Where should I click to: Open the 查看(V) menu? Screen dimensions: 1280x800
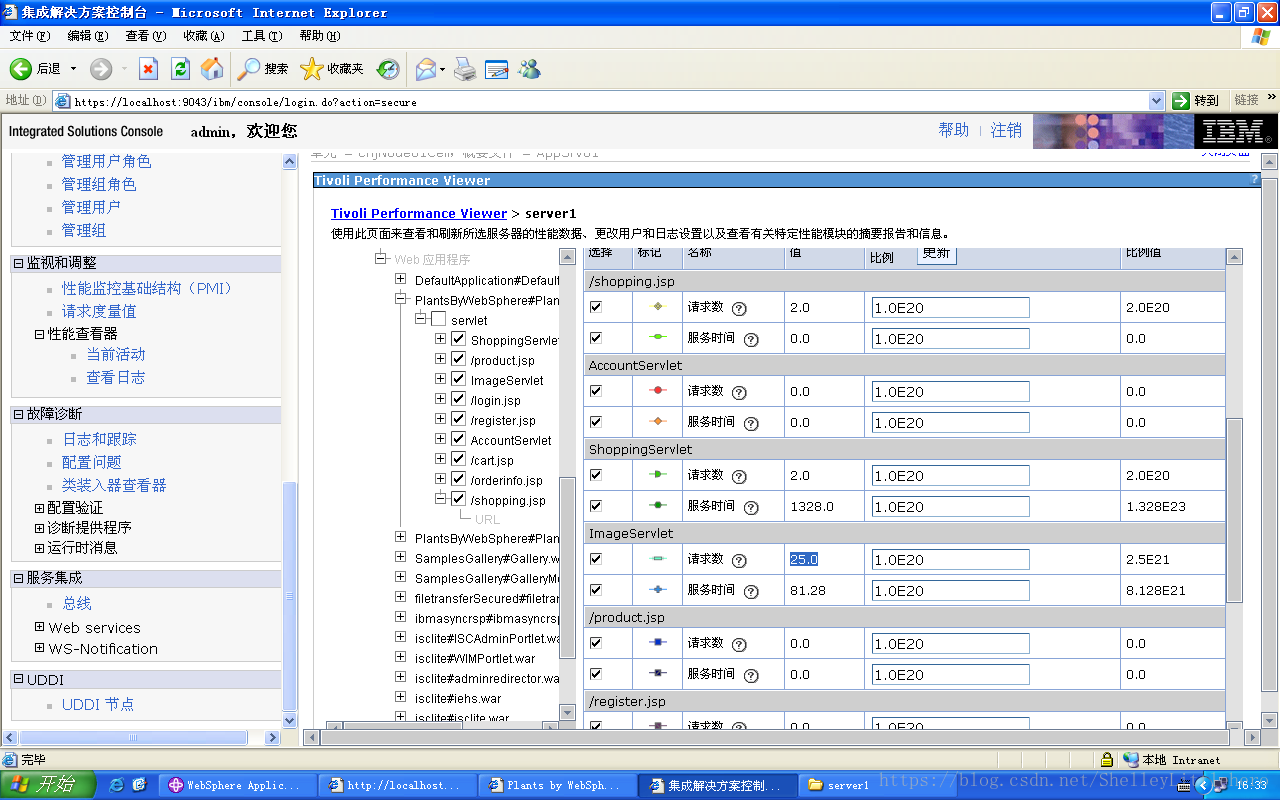tap(146, 36)
